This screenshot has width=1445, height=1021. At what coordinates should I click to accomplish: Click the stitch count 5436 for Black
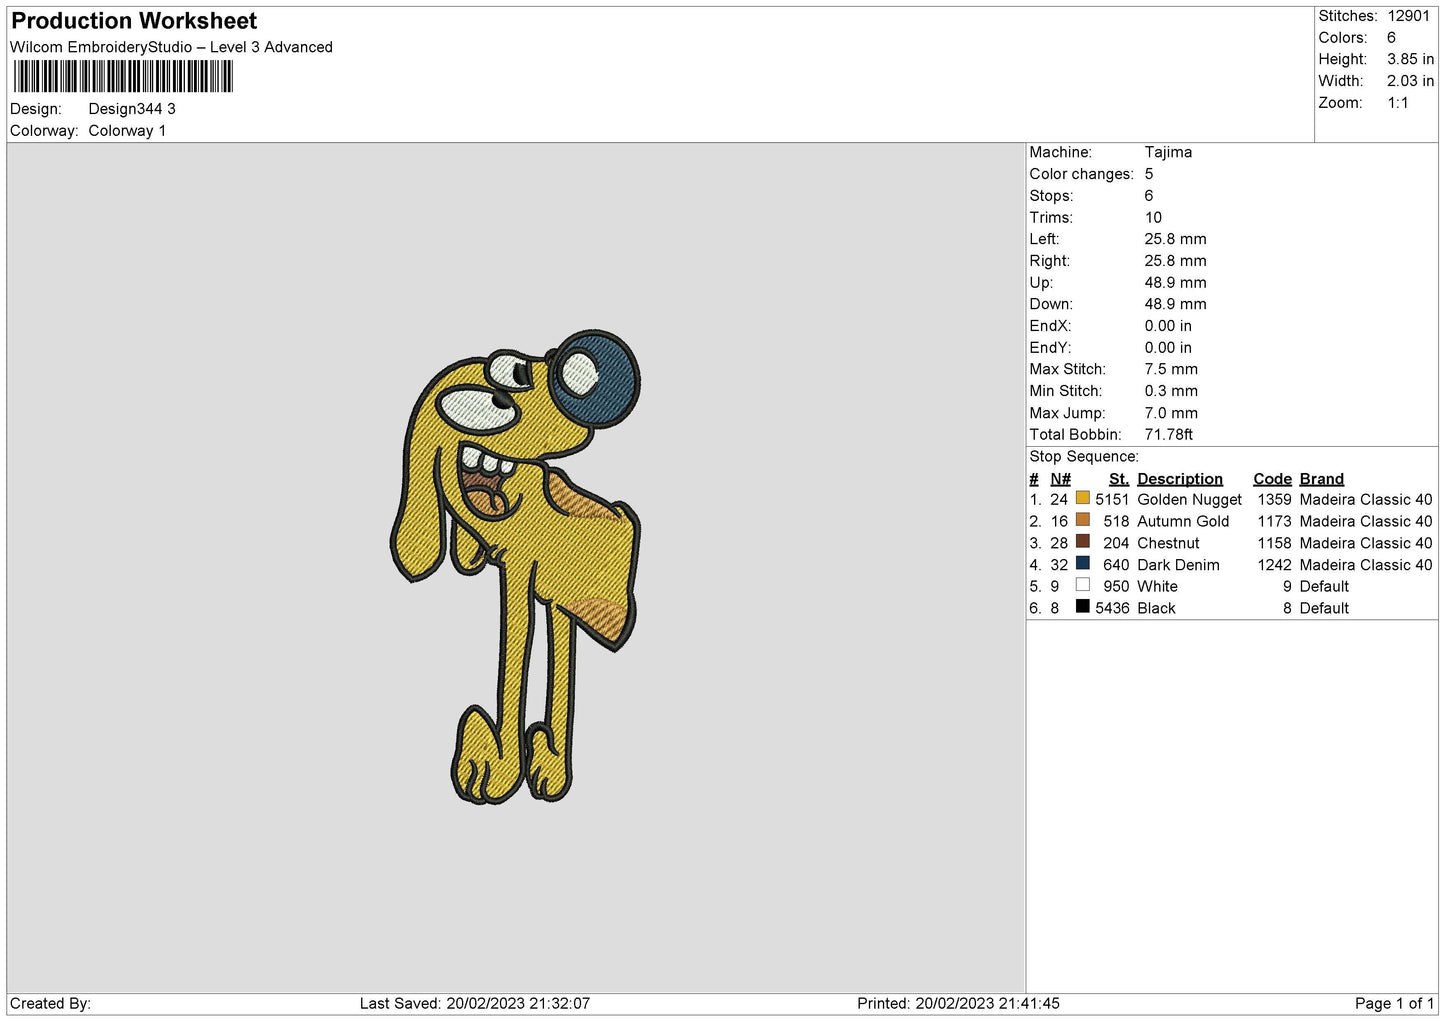[x=1112, y=608]
